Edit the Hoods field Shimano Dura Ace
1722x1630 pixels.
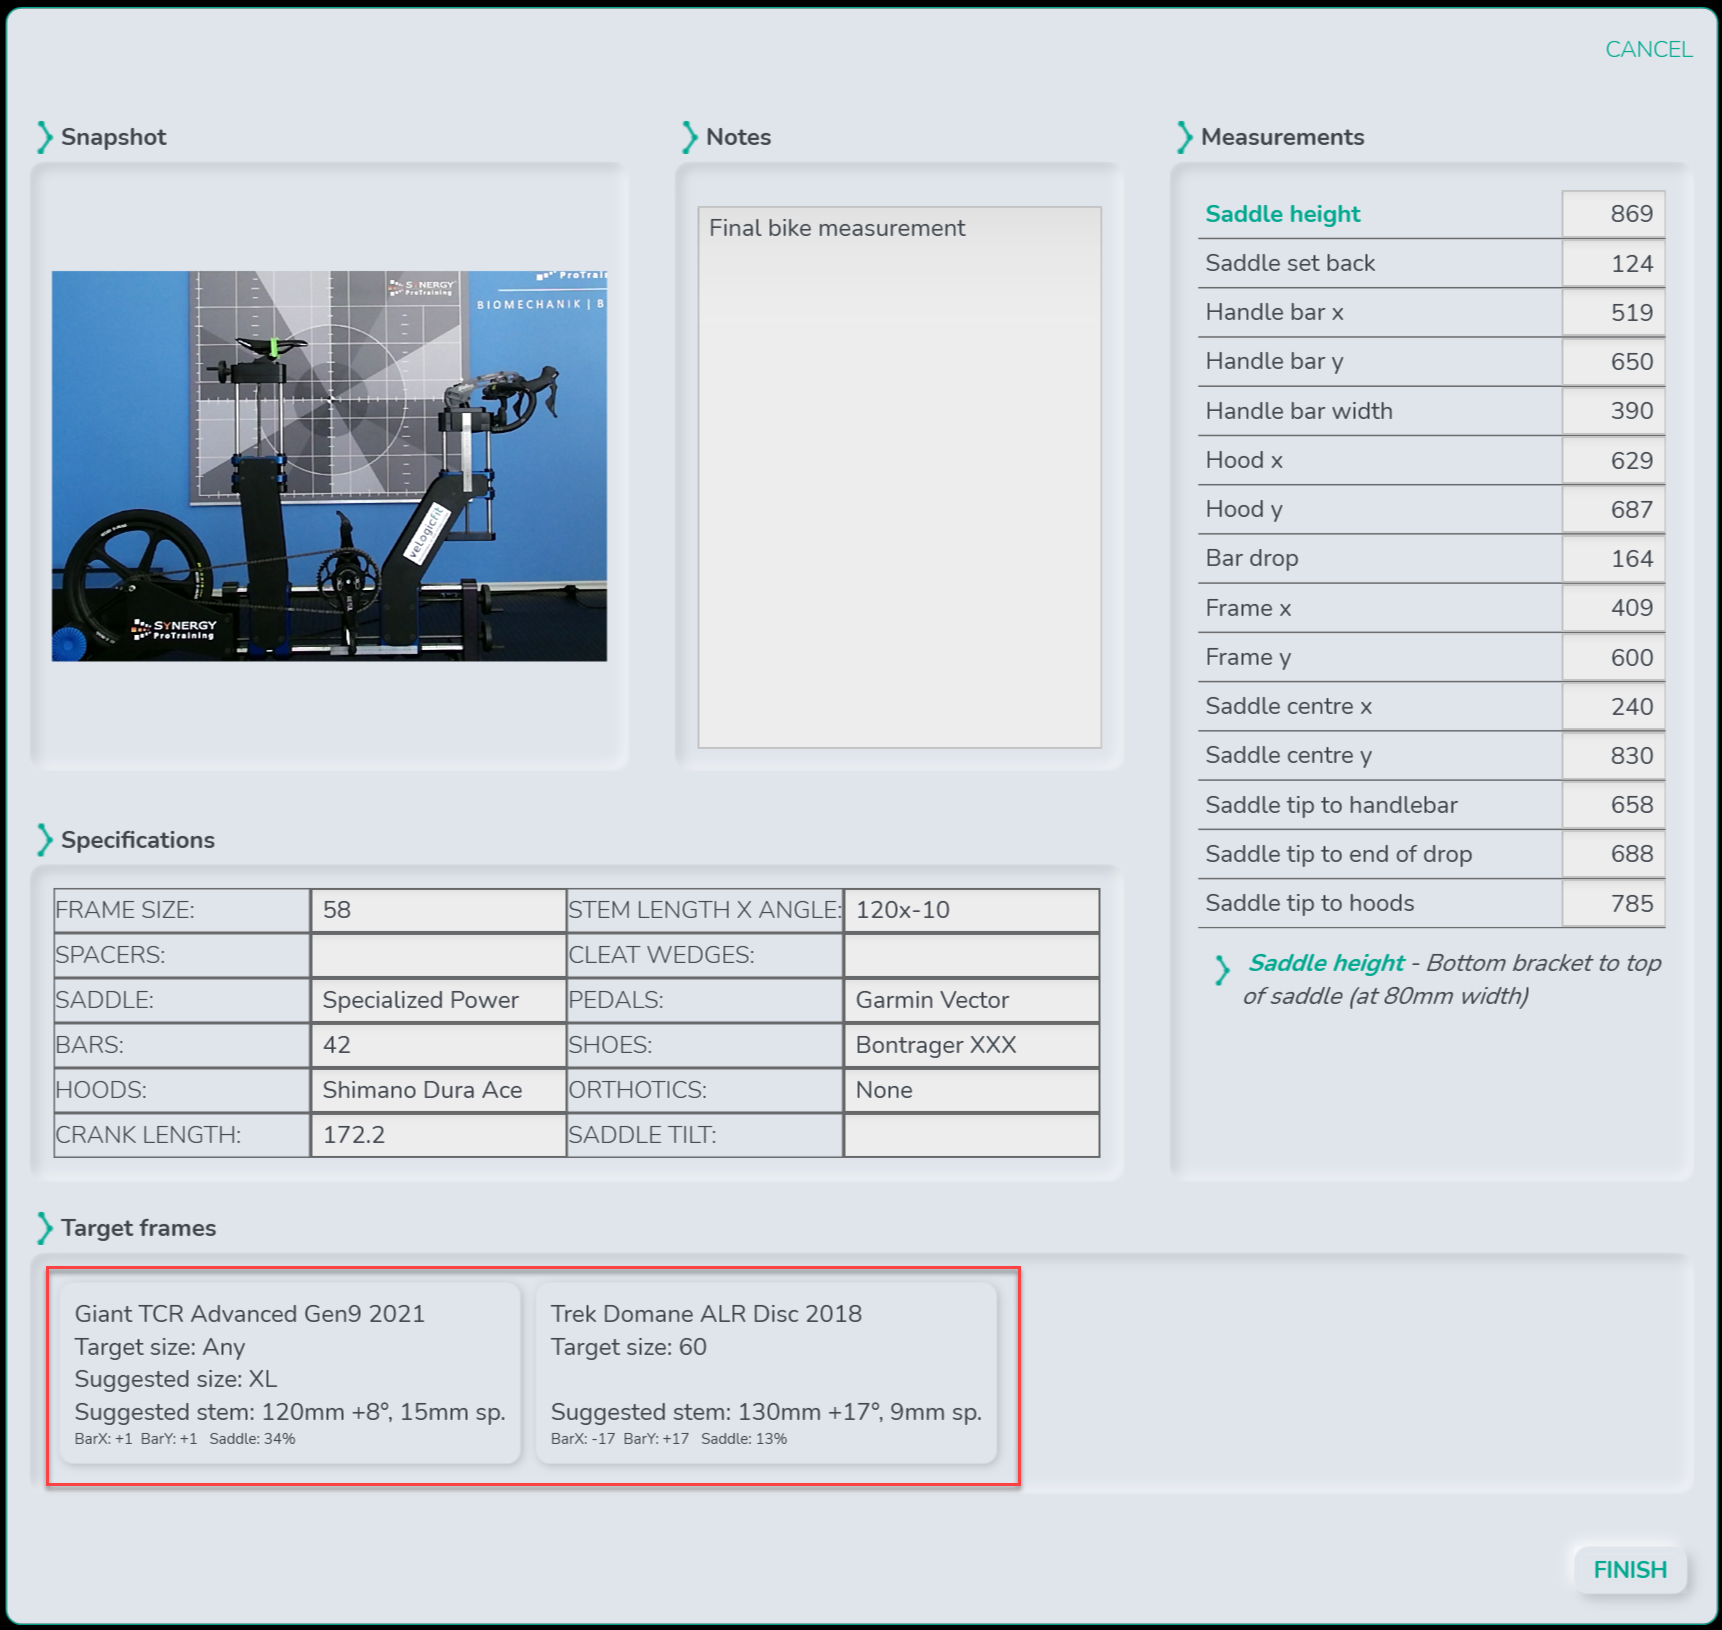tap(438, 1090)
